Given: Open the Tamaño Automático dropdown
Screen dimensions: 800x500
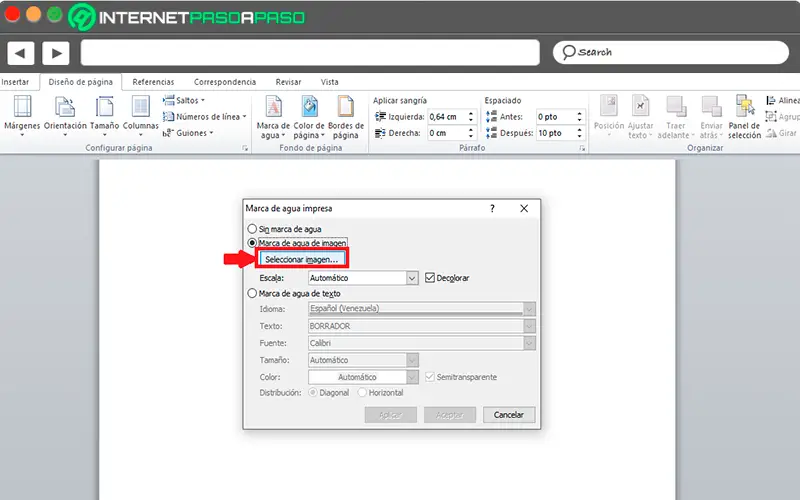Looking at the screenshot, I should [x=412, y=360].
